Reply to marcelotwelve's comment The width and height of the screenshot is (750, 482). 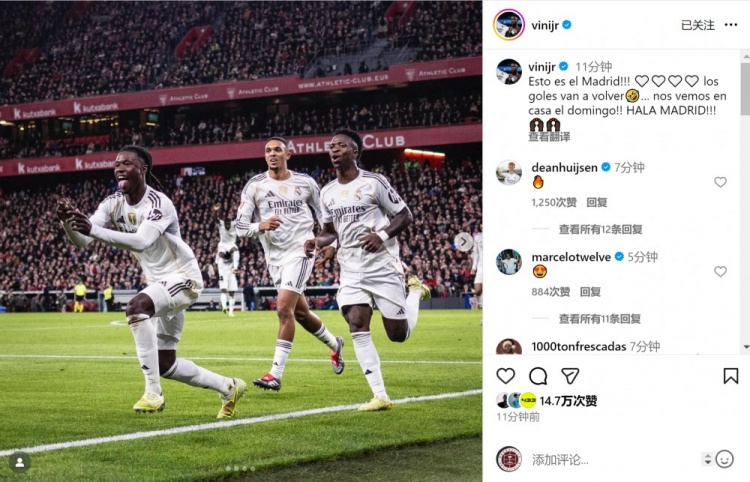point(590,292)
